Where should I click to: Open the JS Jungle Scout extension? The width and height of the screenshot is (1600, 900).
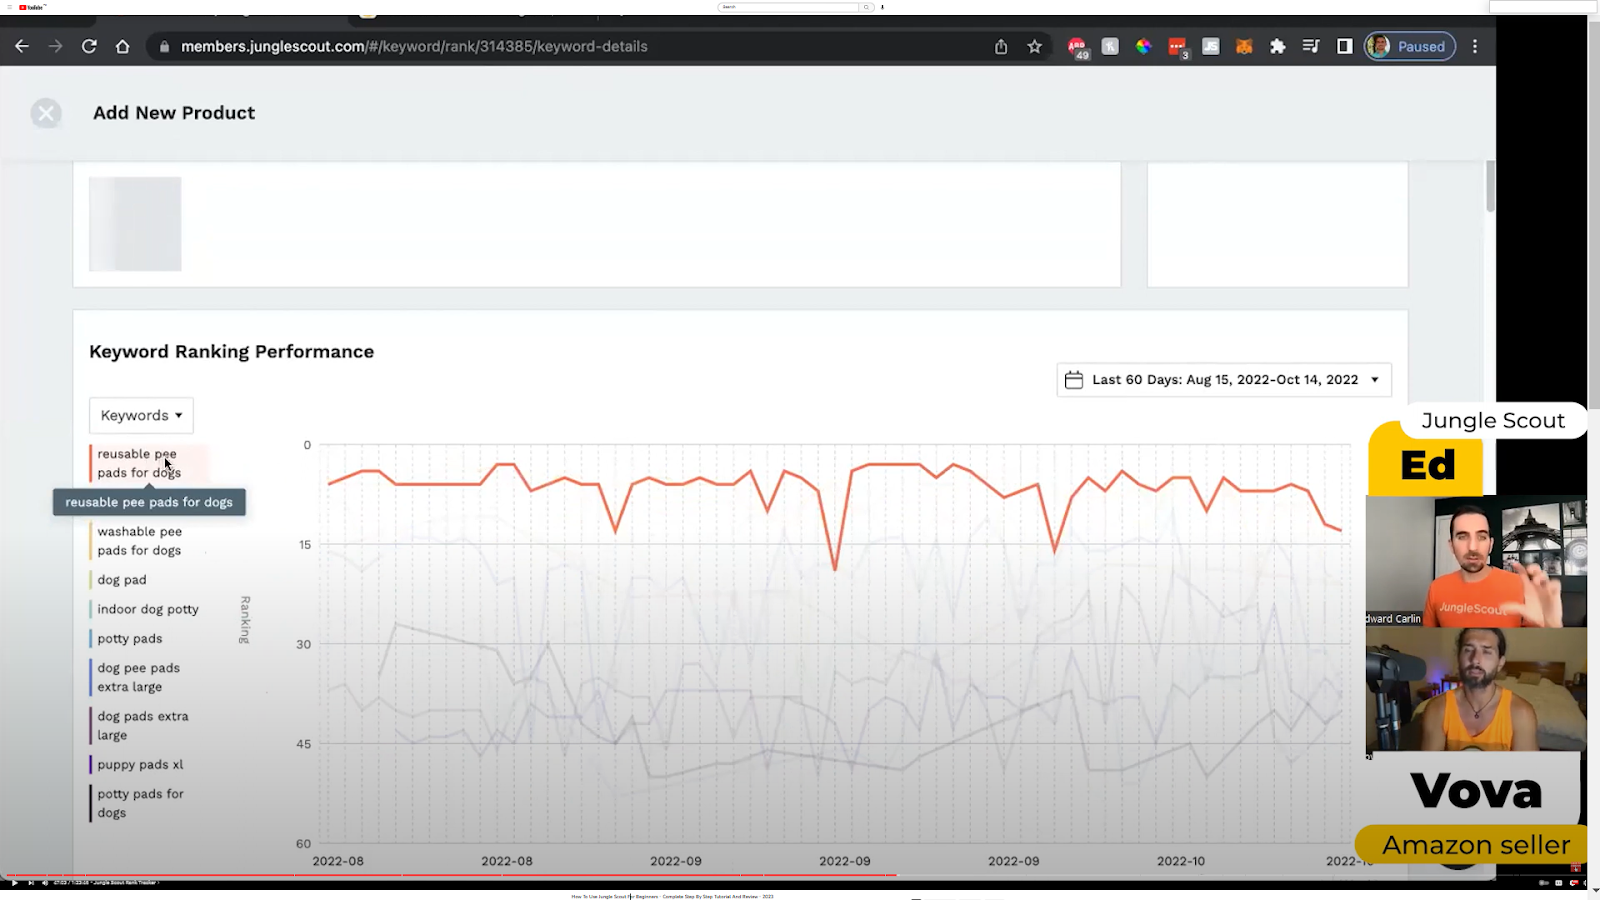click(1211, 46)
